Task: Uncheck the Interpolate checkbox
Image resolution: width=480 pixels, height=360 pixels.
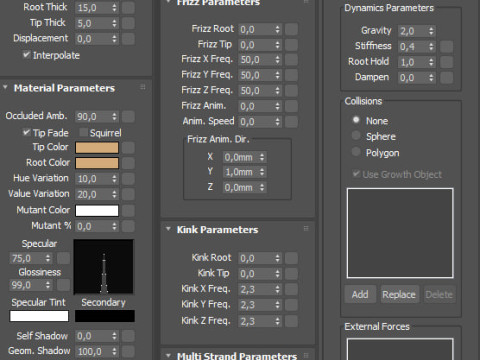Action: (26, 55)
